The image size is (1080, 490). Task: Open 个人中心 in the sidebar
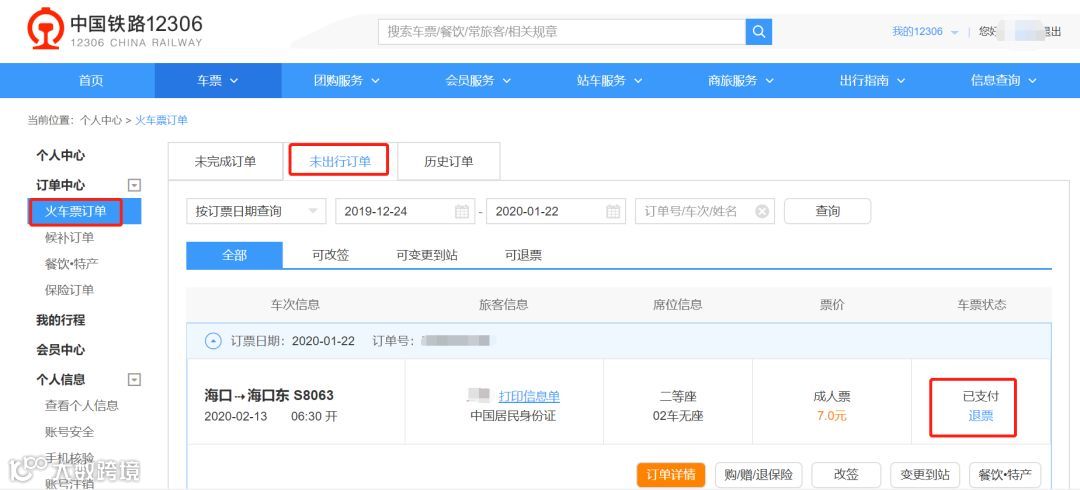click(61, 156)
